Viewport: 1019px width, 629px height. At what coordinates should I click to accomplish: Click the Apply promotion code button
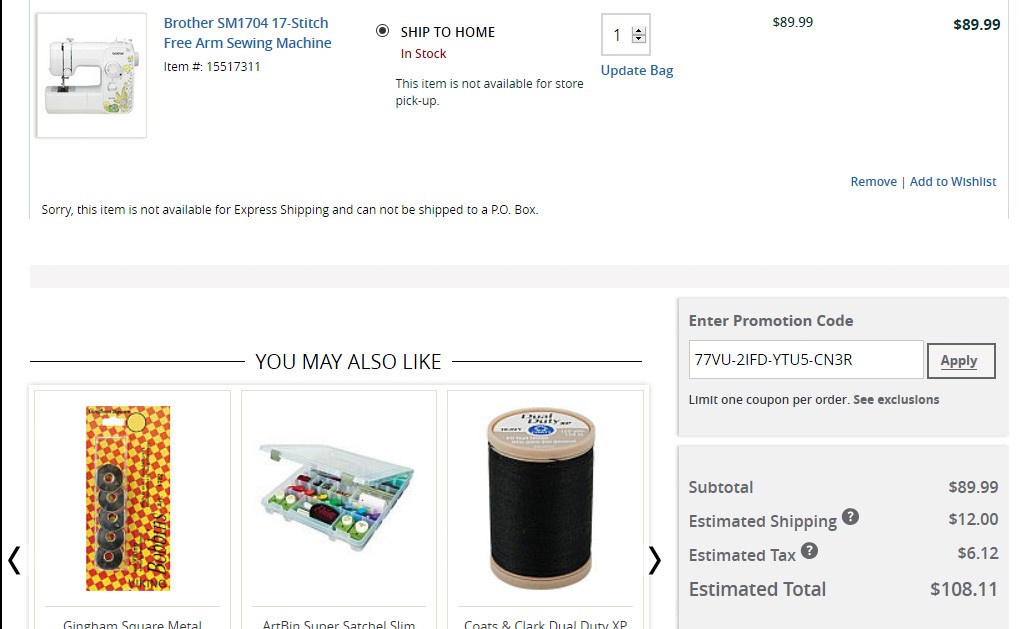(x=960, y=361)
